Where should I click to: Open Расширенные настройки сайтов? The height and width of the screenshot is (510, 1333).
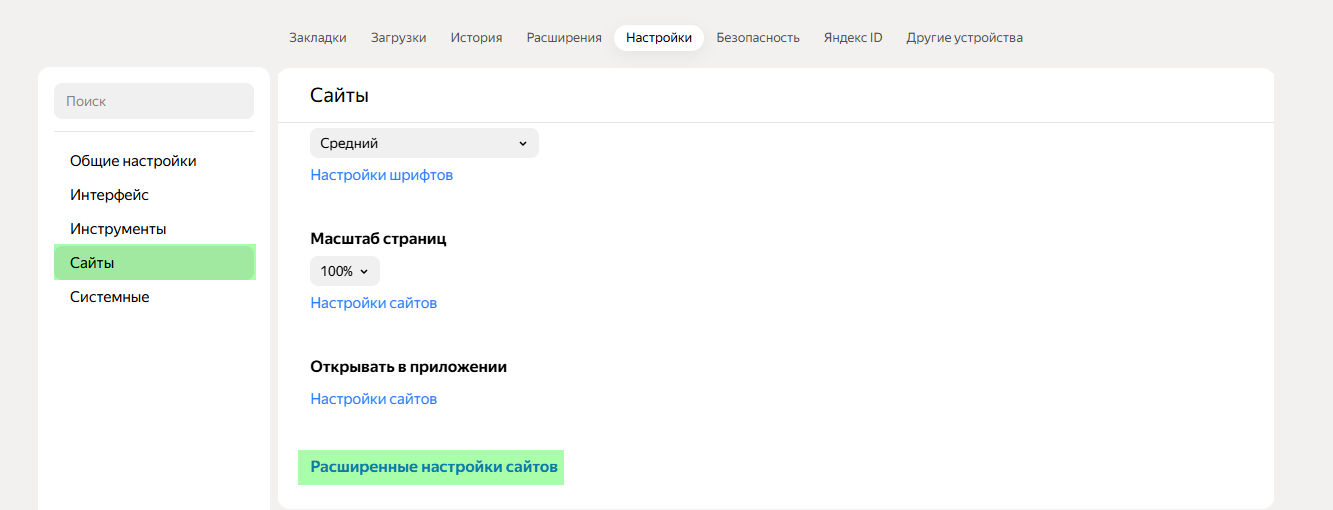[x=431, y=467]
